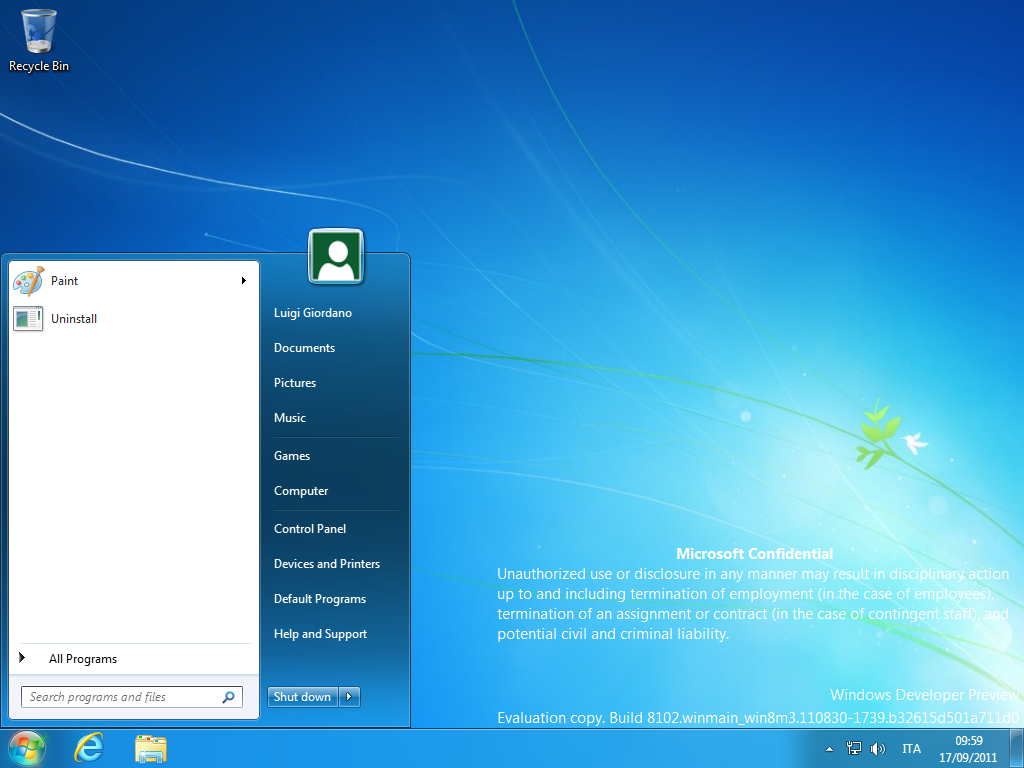This screenshot has width=1024, height=768.
Task: Open the network status tray icon
Action: (x=854, y=748)
